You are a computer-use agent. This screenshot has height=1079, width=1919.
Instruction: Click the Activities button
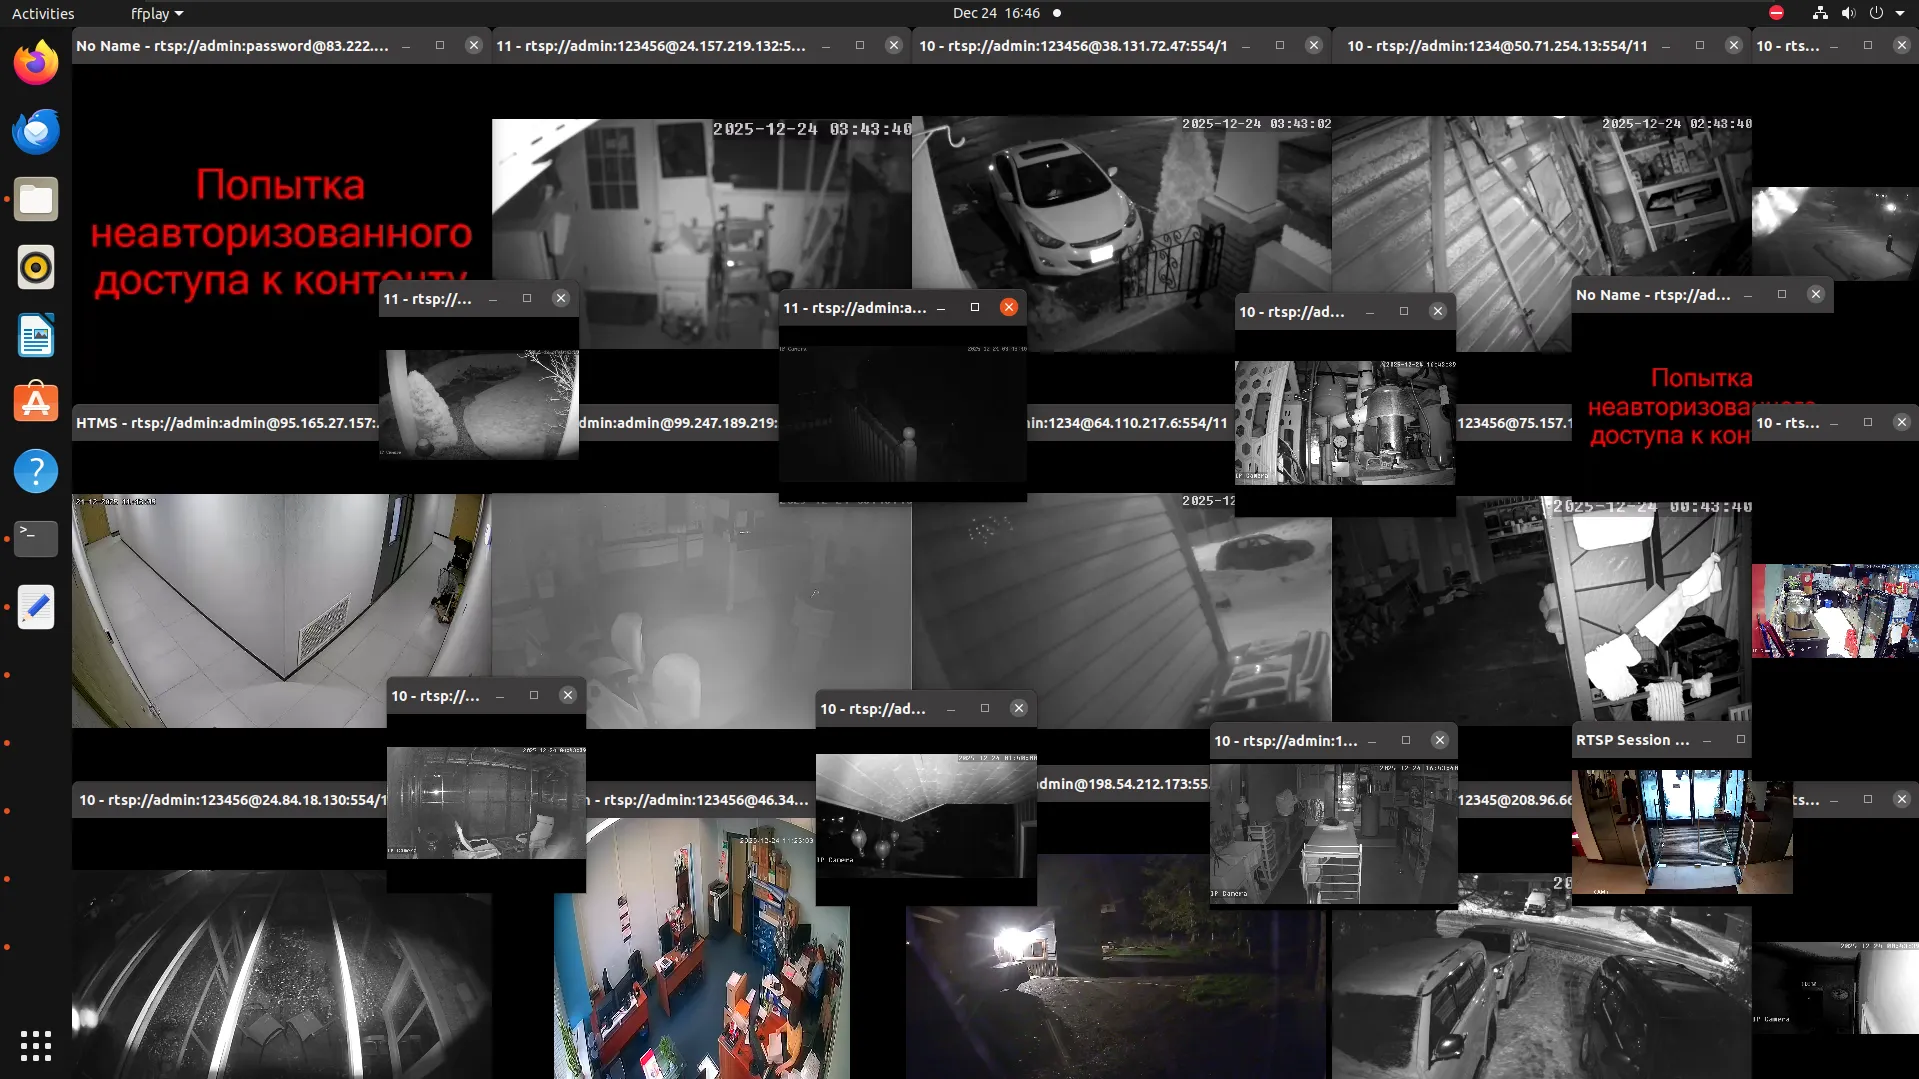click(43, 13)
